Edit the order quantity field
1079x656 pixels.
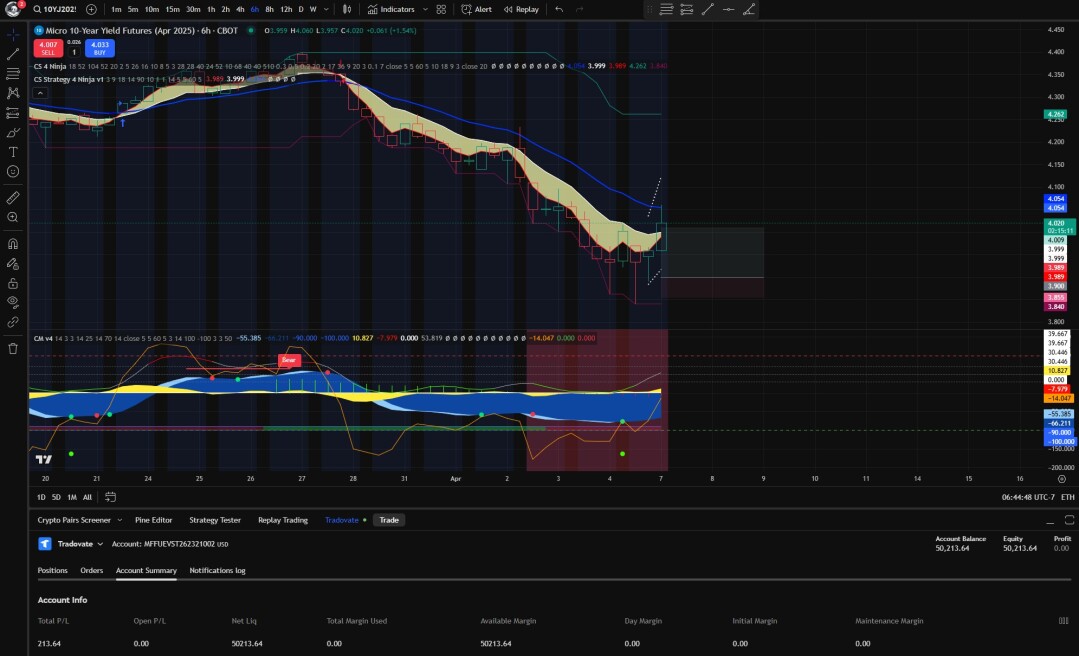point(74,52)
